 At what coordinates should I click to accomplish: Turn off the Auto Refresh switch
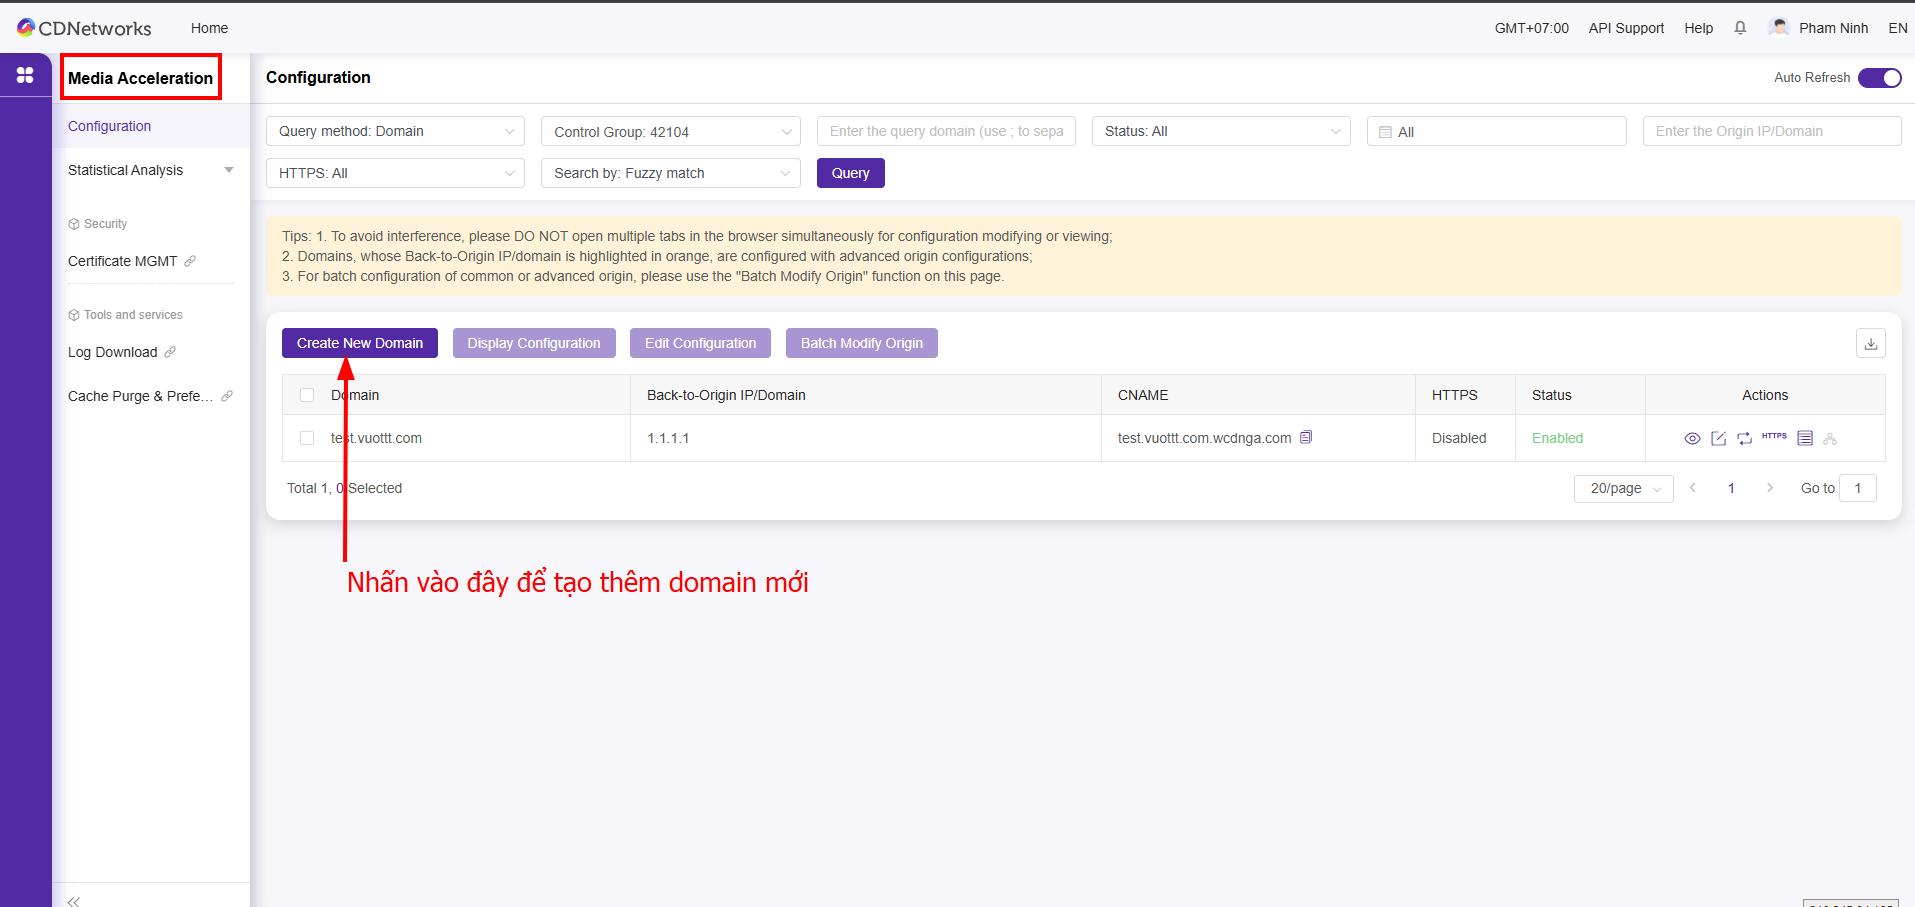pos(1879,78)
